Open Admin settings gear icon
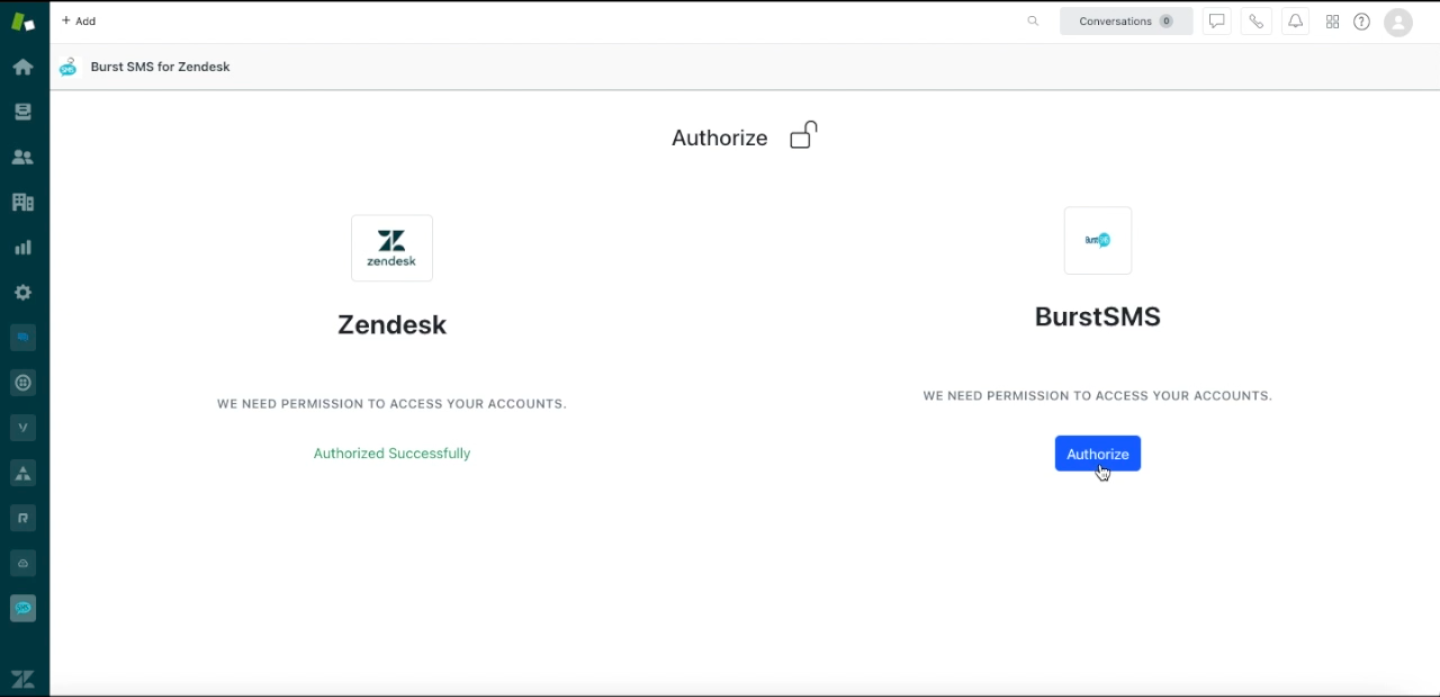 click(23, 292)
